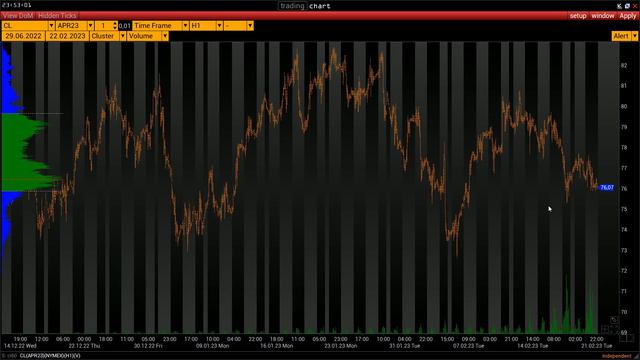Switch to the trading tab in title bar
The width and height of the screenshot is (640, 360).
(x=292, y=6)
